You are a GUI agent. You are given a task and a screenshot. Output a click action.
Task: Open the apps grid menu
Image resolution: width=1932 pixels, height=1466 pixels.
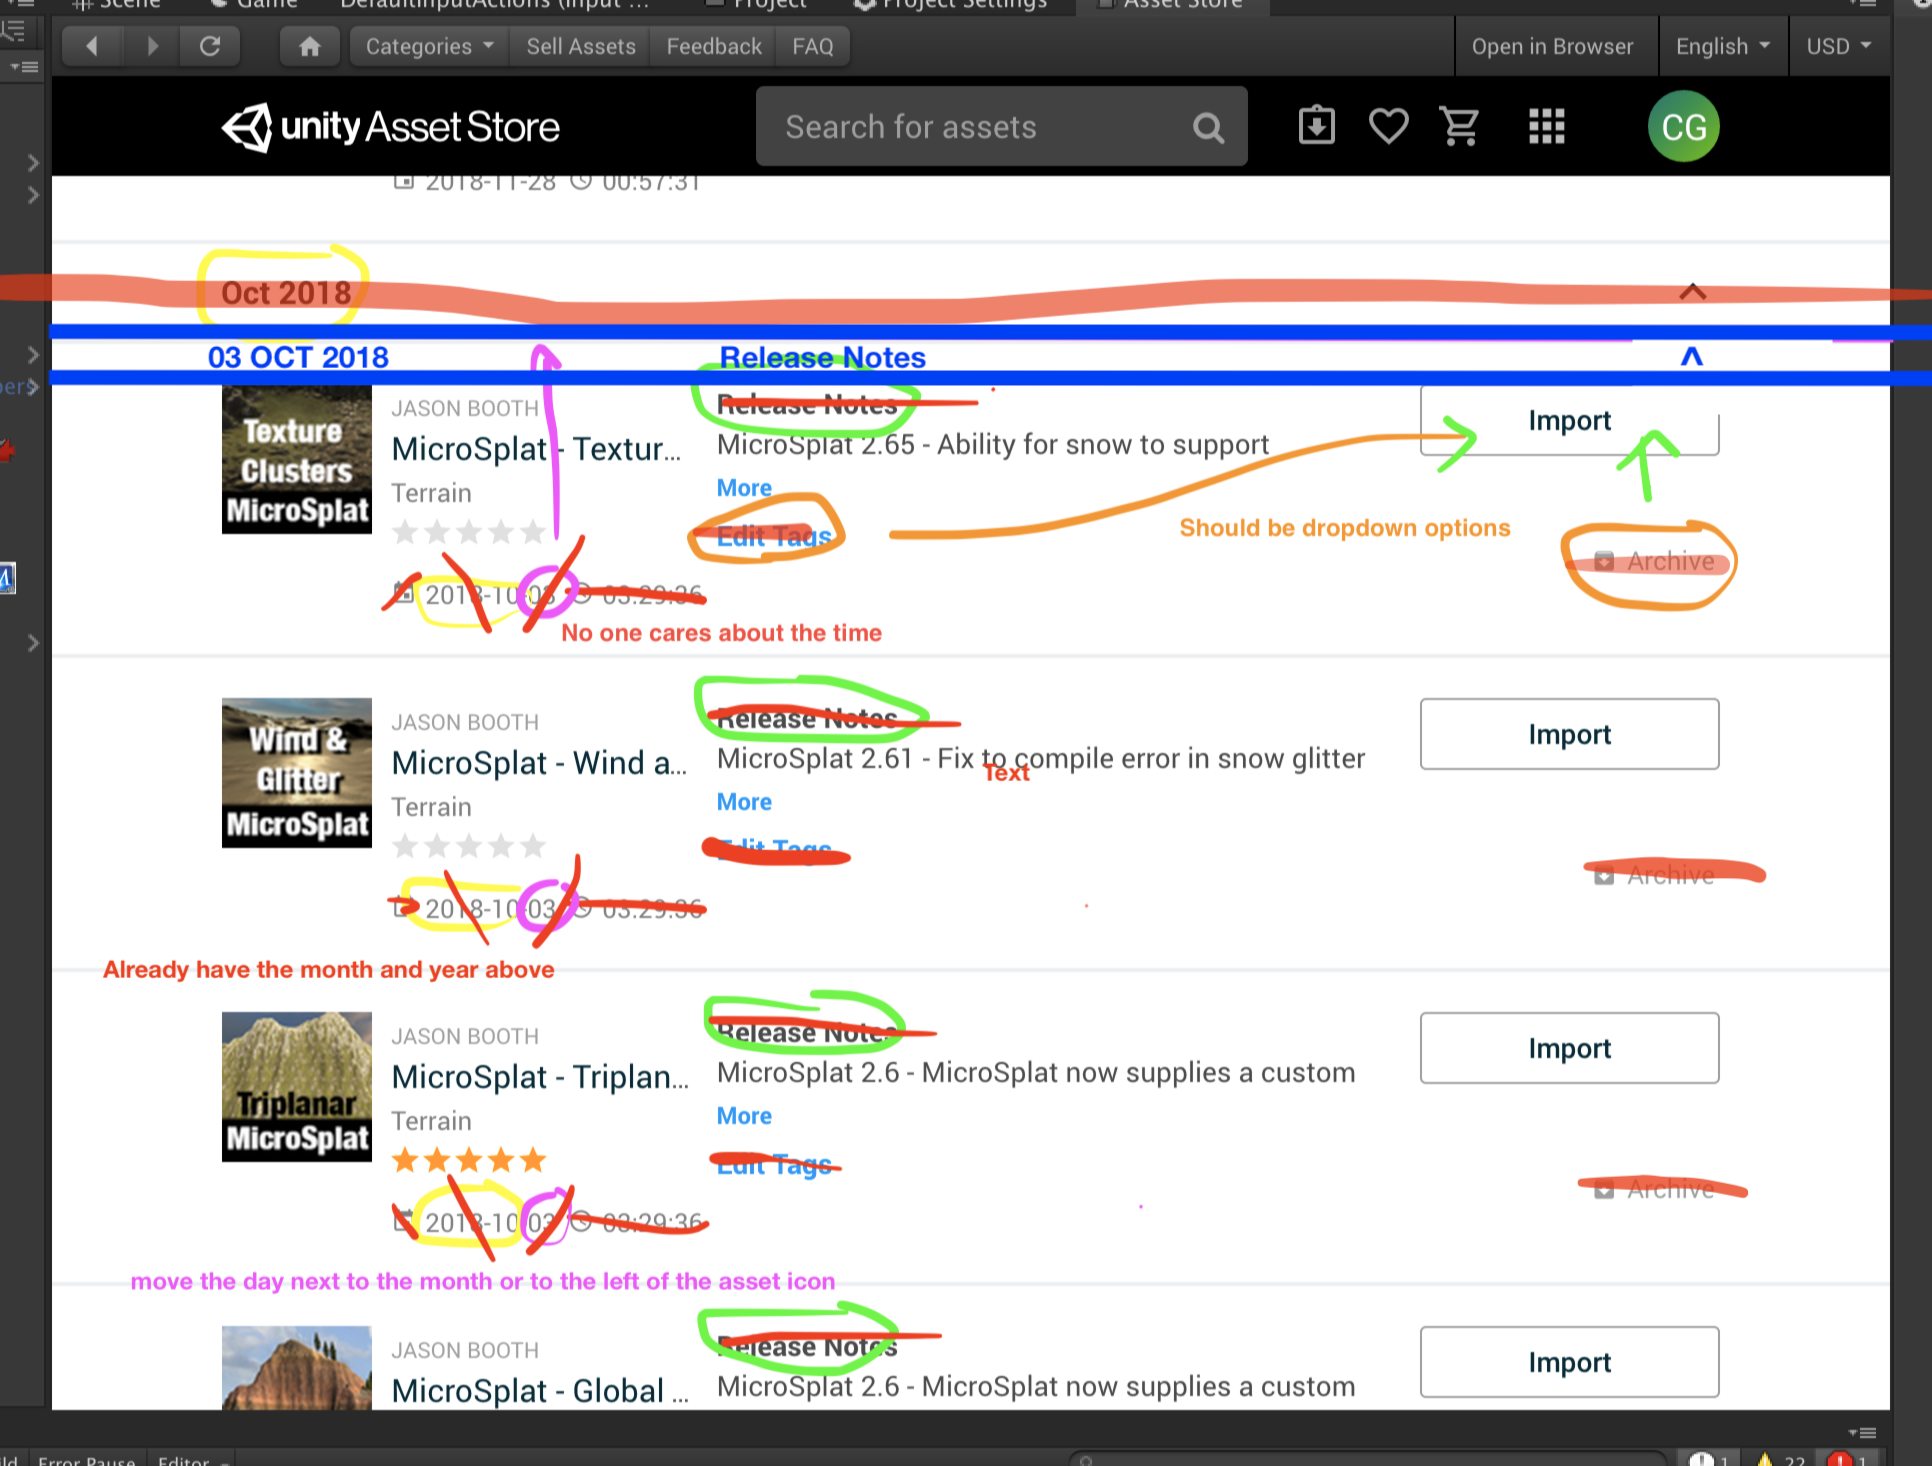tap(1546, 127)
